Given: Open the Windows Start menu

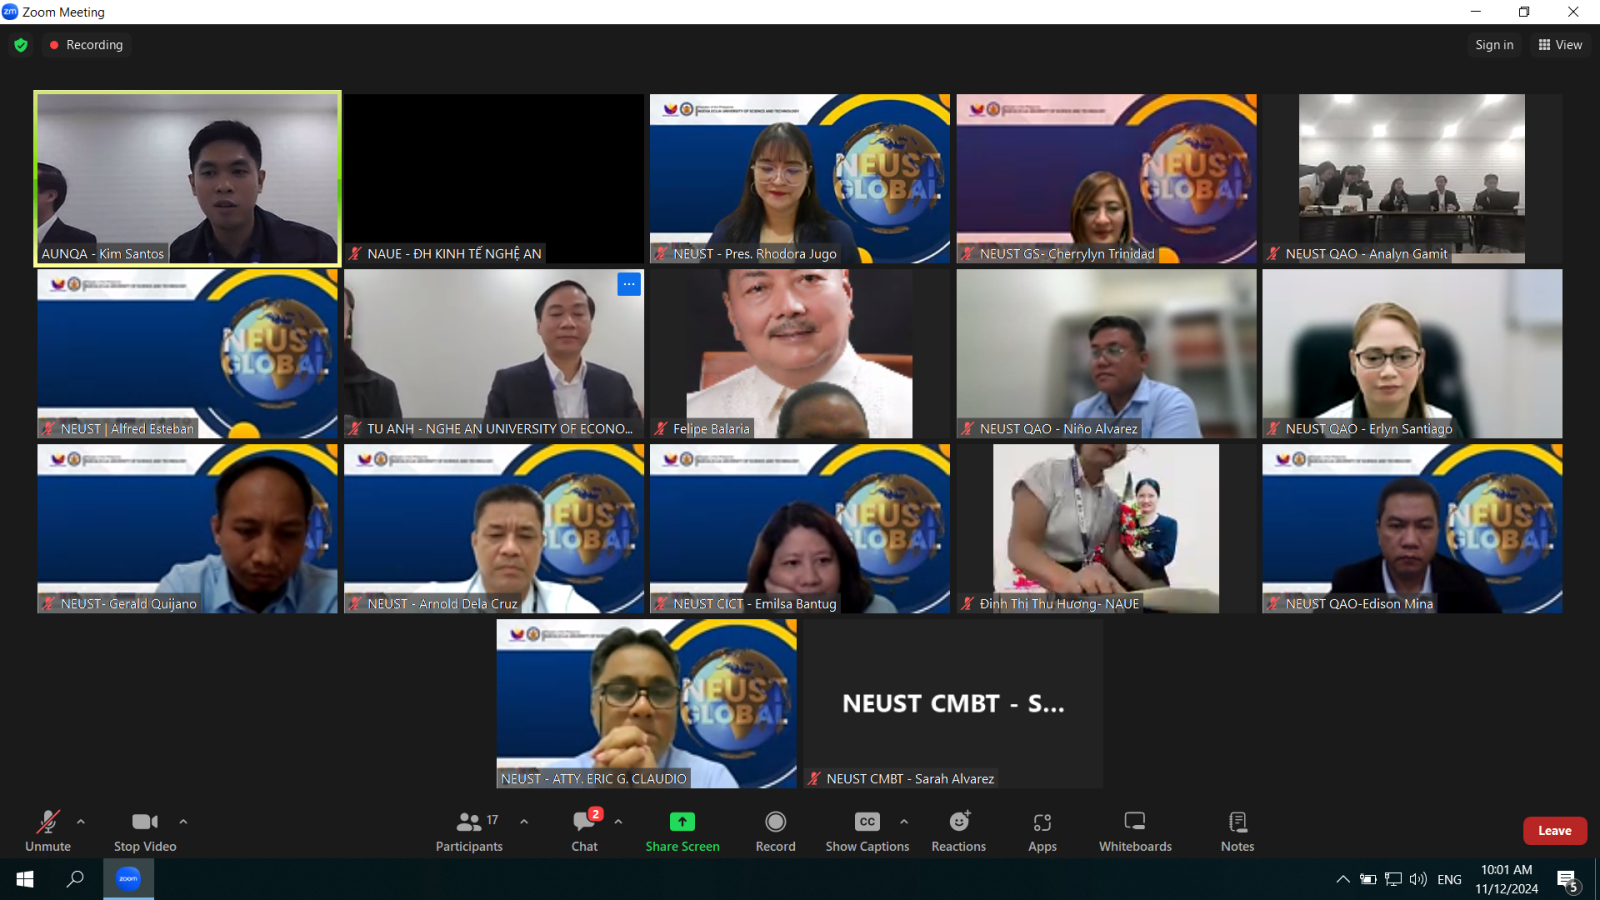Looking at the screenshot, I should click(25, 879).
